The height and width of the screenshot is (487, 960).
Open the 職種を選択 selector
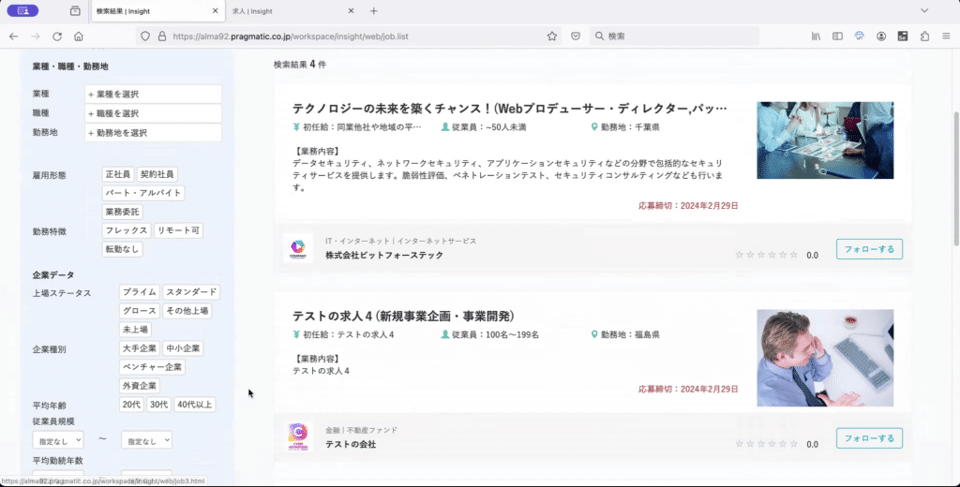pyautogui.click(x=153, y=113)
